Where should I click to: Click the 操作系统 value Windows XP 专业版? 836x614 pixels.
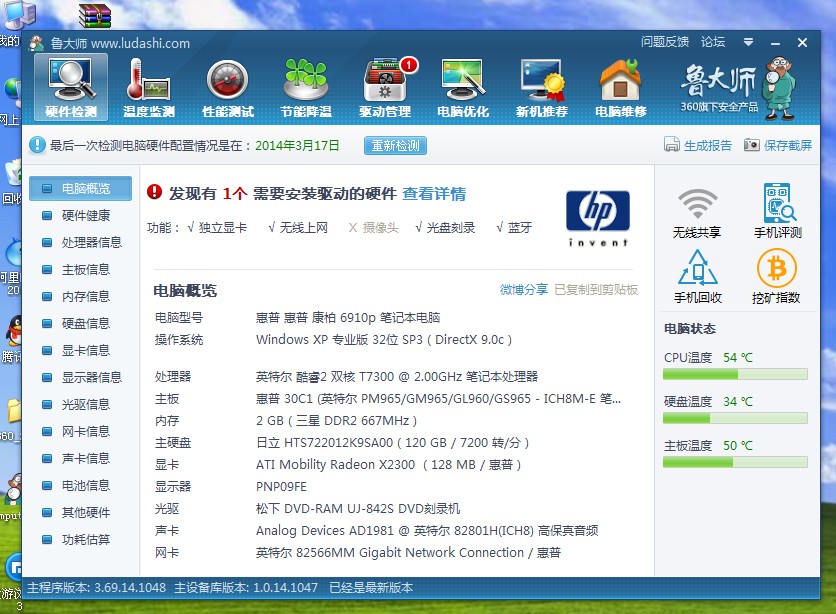(384, 340)
